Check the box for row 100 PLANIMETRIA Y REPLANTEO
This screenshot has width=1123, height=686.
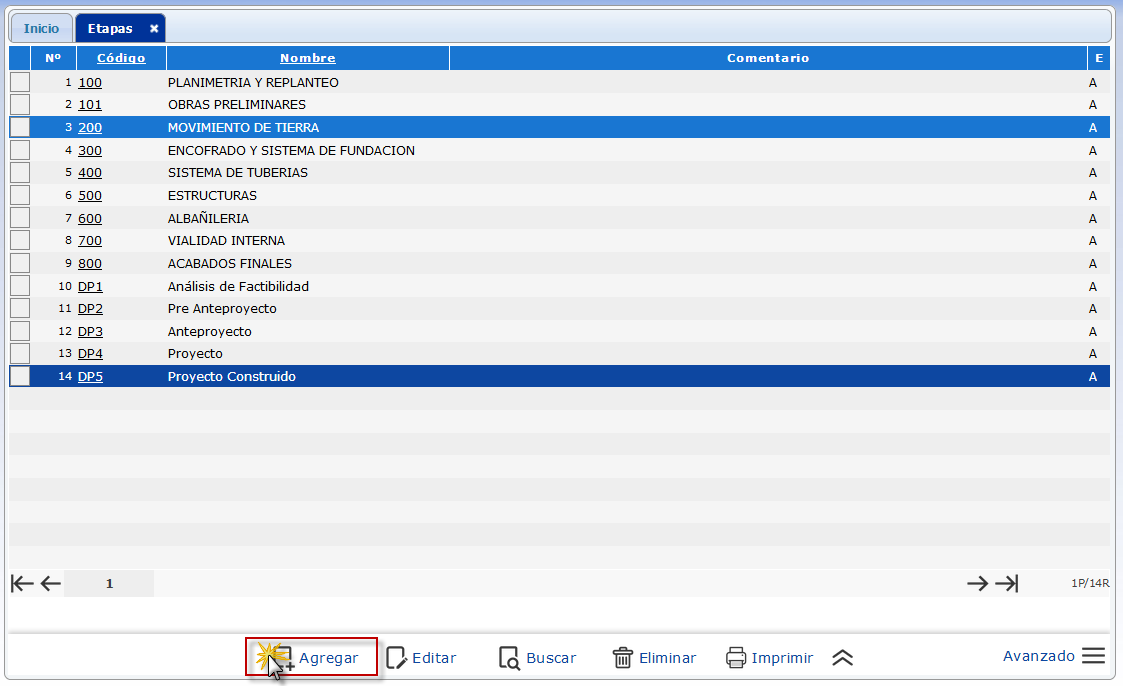[20, 82]
